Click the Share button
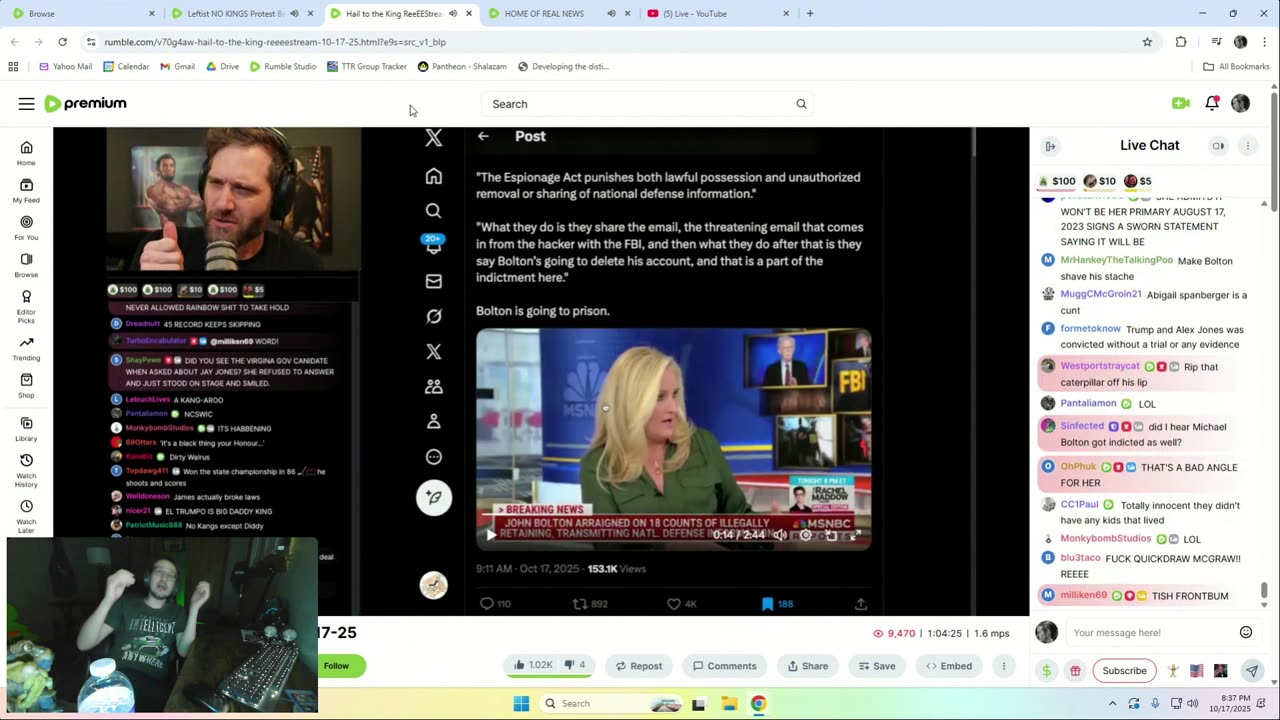Viewport: 1280px width, 720px height. (808, 666)
